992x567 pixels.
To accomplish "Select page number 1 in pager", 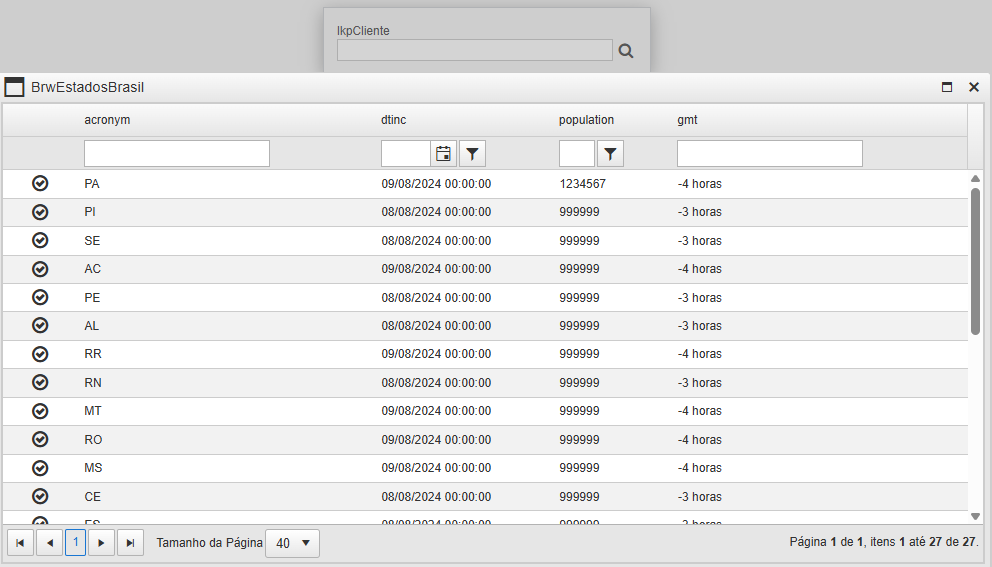I will pos(75,542).
